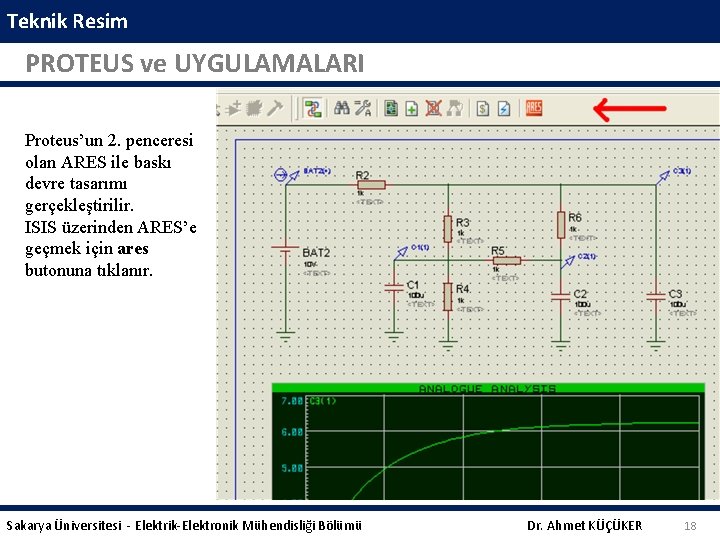720x540 pixels.
Task: Click the Remove Sheet red cross icon
Action: coord(433,108)
